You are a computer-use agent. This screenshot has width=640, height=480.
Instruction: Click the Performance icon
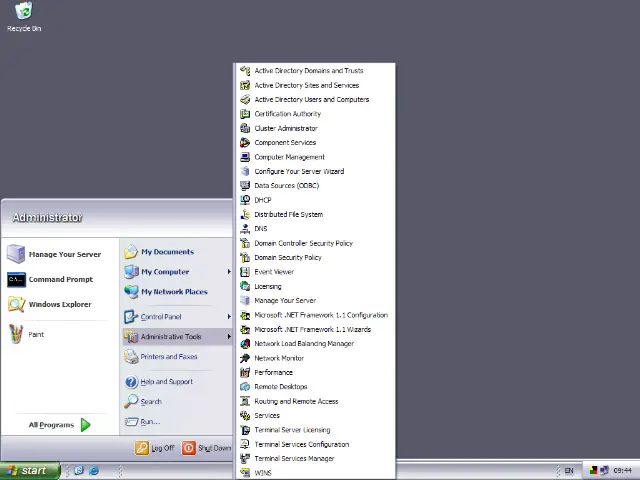pos(245,372)
